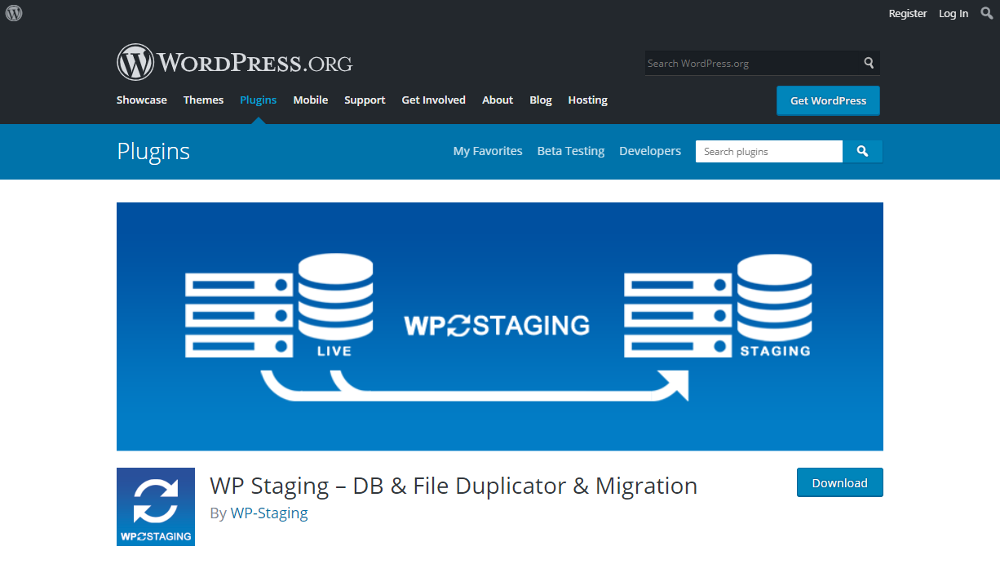Open the Mobile menu item
Image resolution: width=1000 pixels, height=564 pixels.
point(311,100)
